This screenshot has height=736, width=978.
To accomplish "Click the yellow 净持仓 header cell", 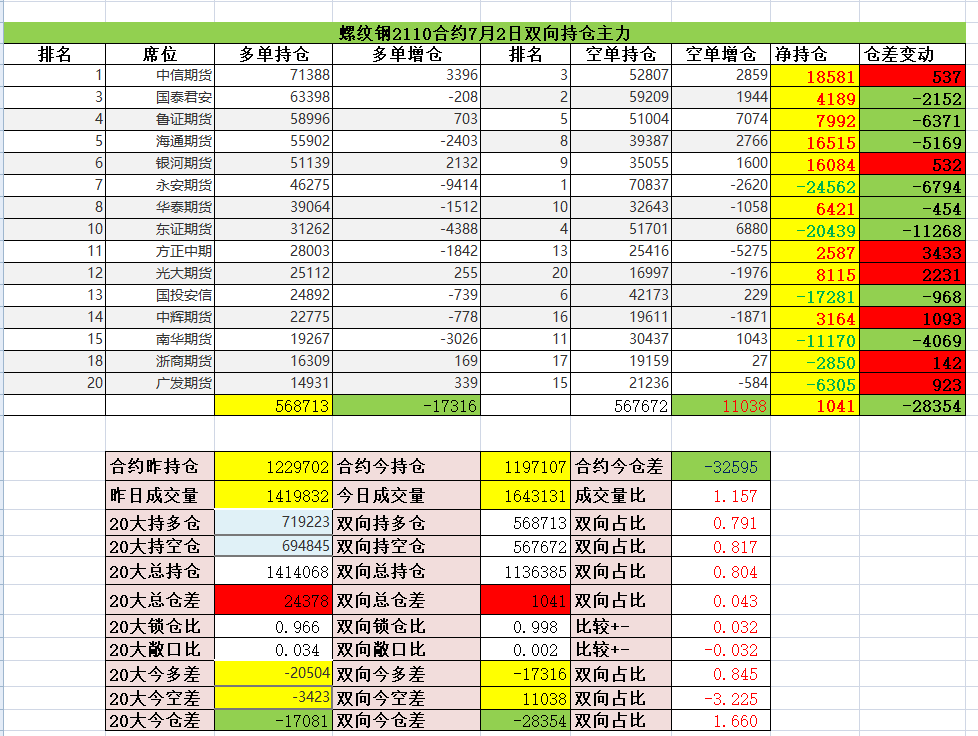I will 815,54.
